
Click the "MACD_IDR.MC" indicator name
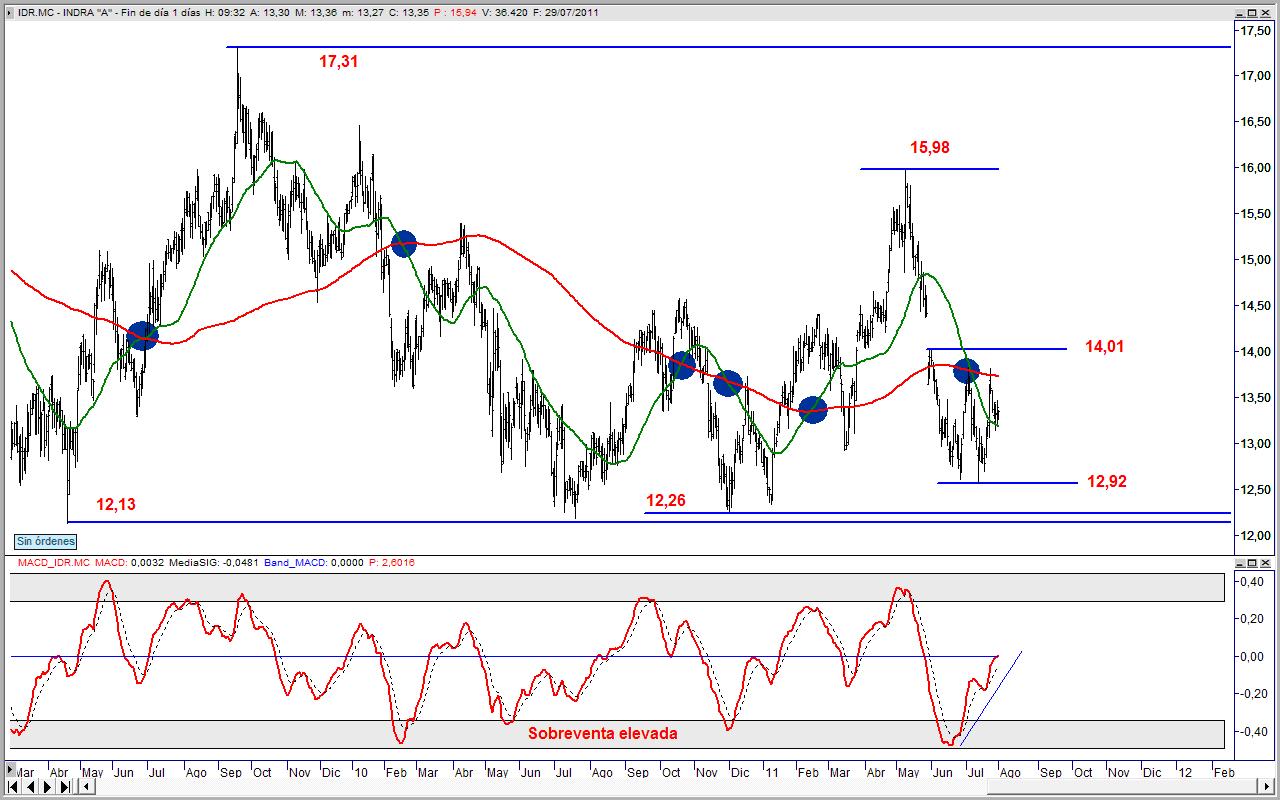tap(52, 563)
